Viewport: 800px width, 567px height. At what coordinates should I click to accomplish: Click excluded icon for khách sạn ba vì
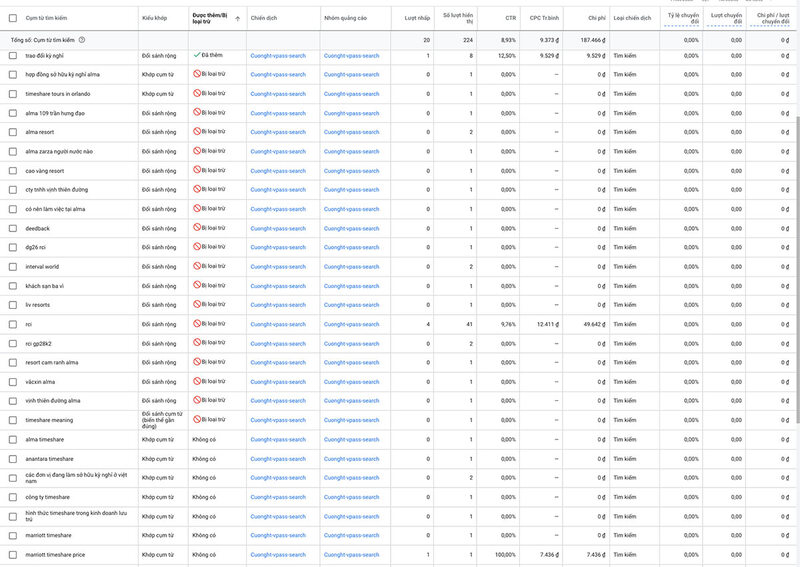(x=197, y=285)
